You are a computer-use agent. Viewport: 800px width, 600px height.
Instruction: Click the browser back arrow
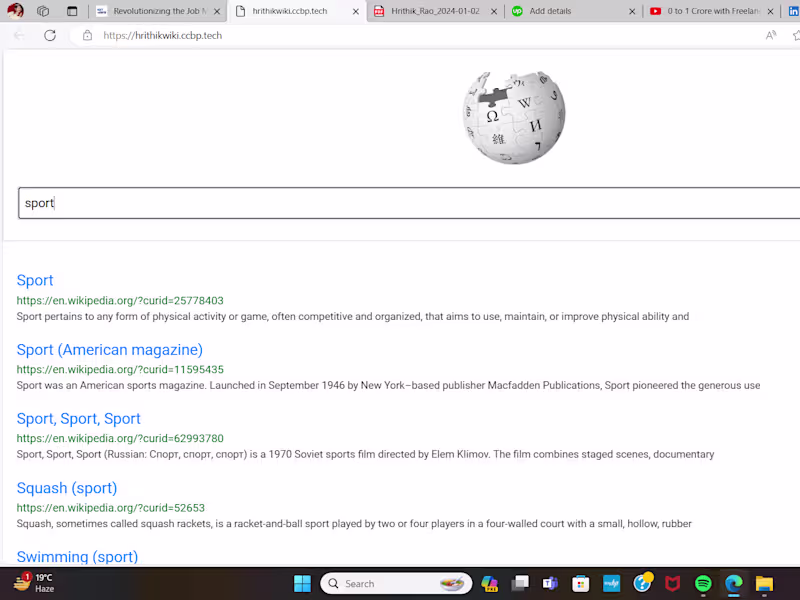(19, 35)
